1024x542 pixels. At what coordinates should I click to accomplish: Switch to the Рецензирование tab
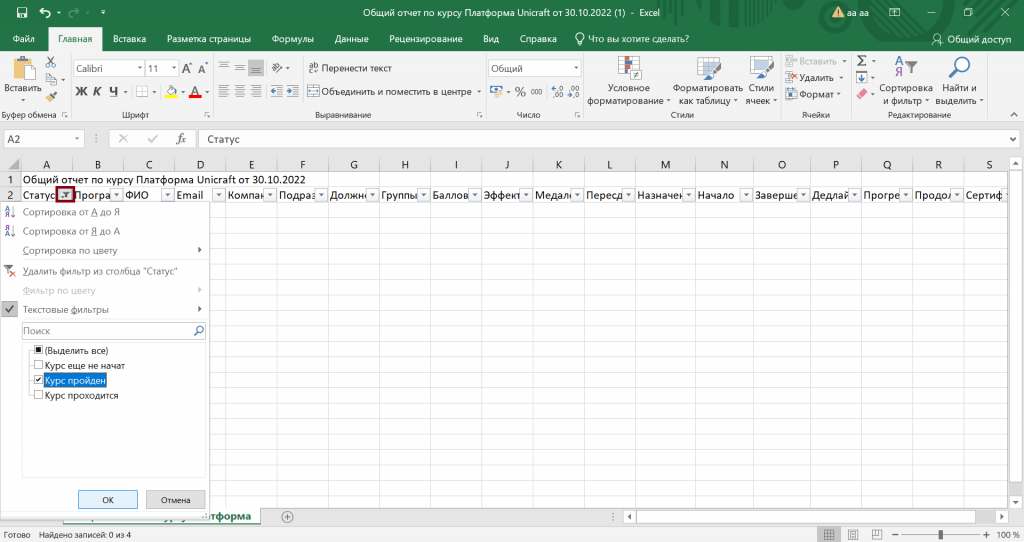pyautogui.click(x=426, y=39)
